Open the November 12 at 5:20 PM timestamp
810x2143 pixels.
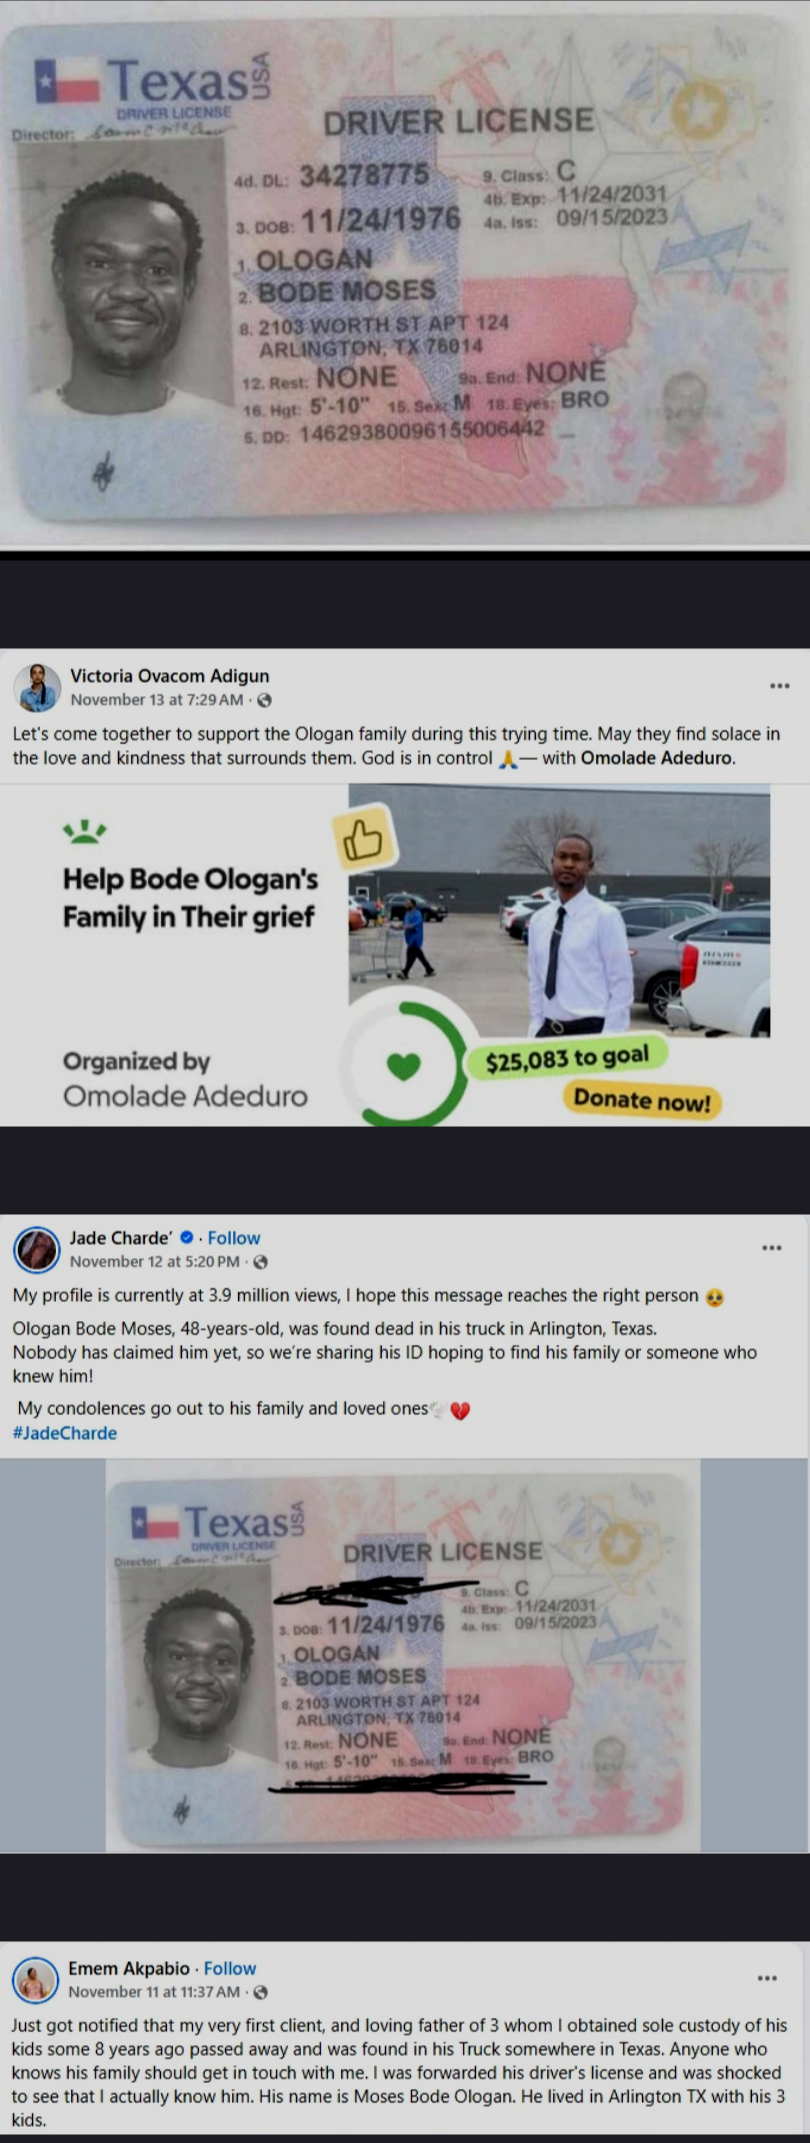pos(155,1262)
